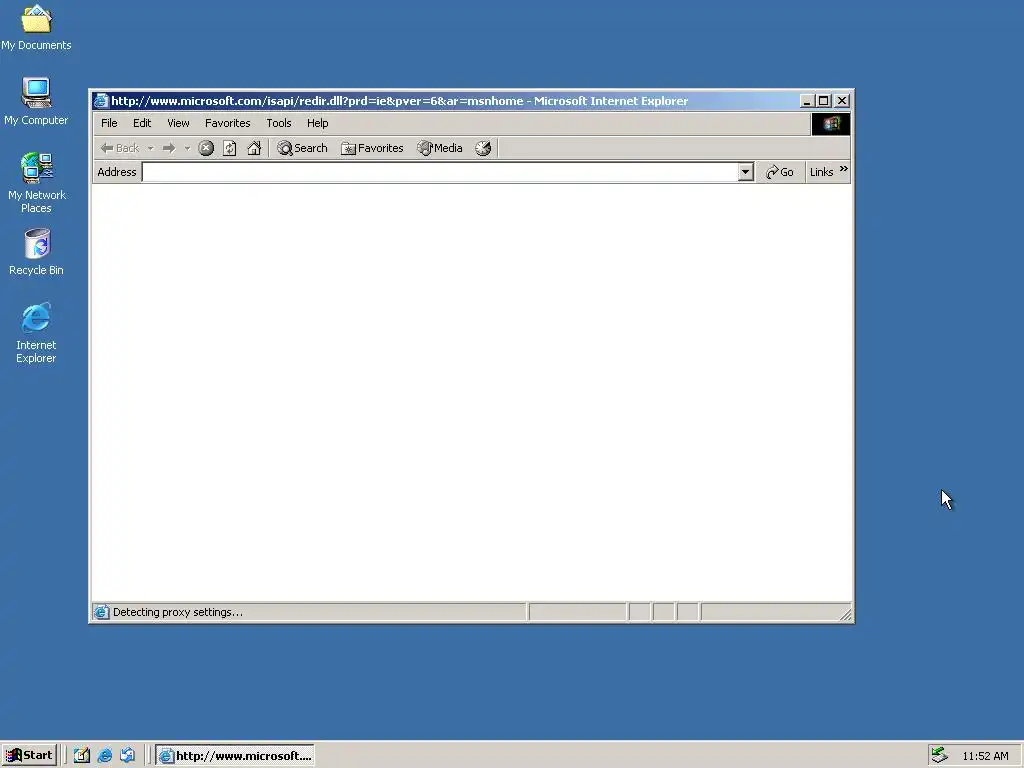This screenshot has height=768, width=1024.
Task: Click the Windows flag throbber logo
Action: [x=831, y=124]
